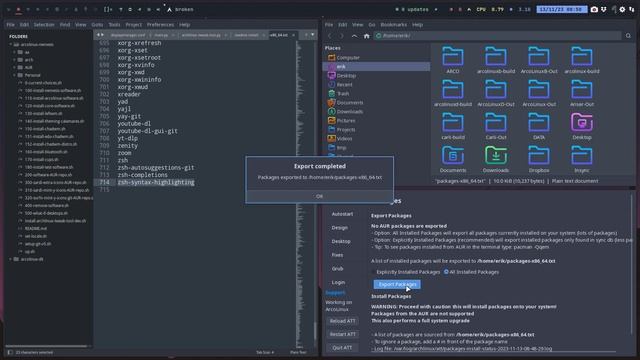Screen dimensions: 640x360
Task: Open Preferences menu in Sublime Text
Action: [160, 24]
